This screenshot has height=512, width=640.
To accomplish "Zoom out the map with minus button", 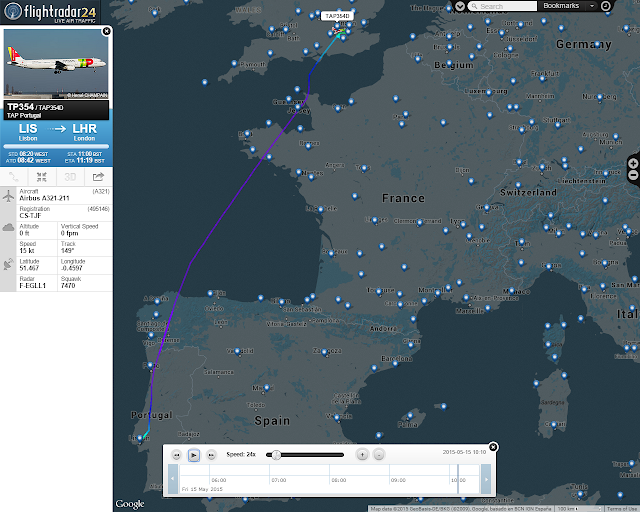I will click(x=633, y=175).
